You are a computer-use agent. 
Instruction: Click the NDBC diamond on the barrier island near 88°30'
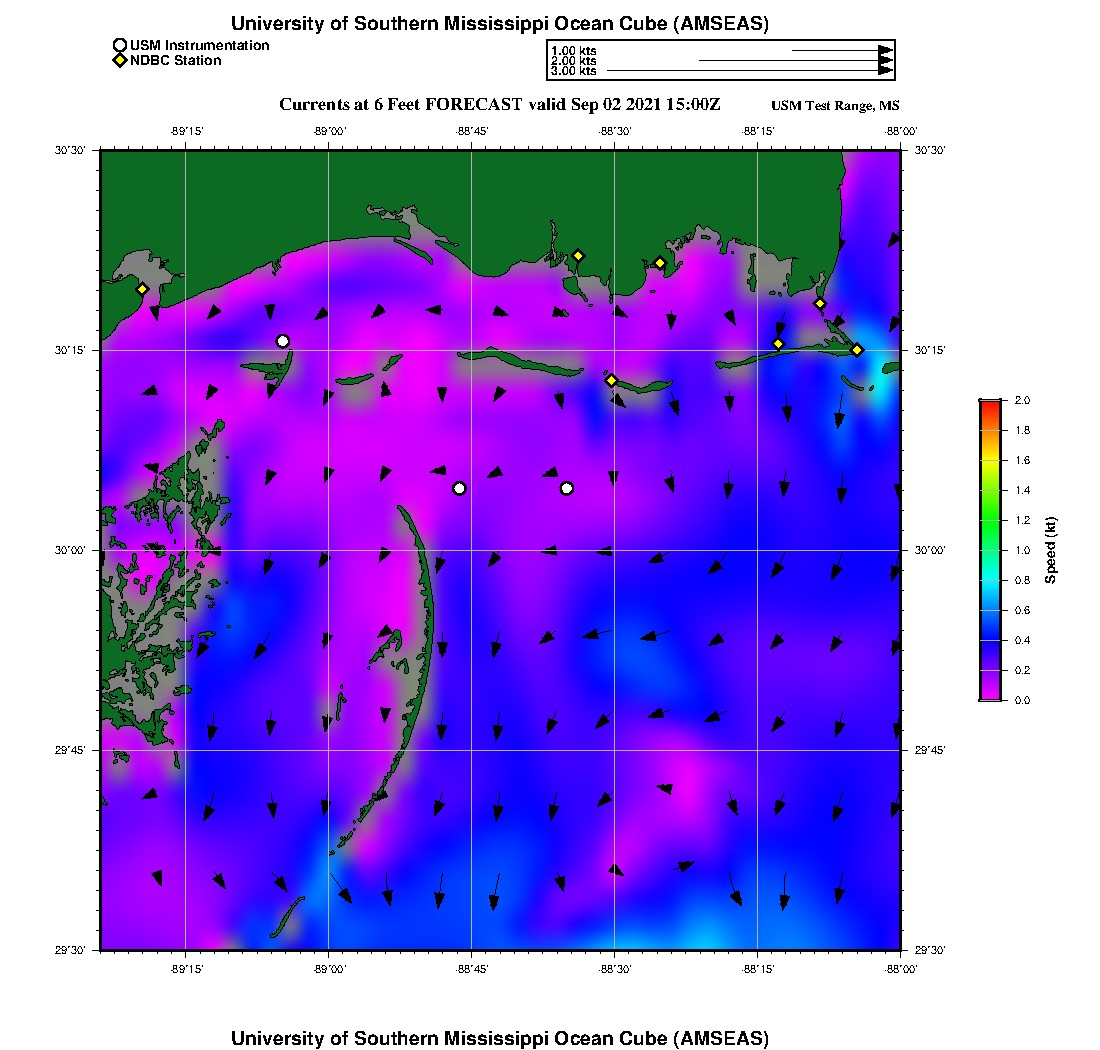coord(611,380)
